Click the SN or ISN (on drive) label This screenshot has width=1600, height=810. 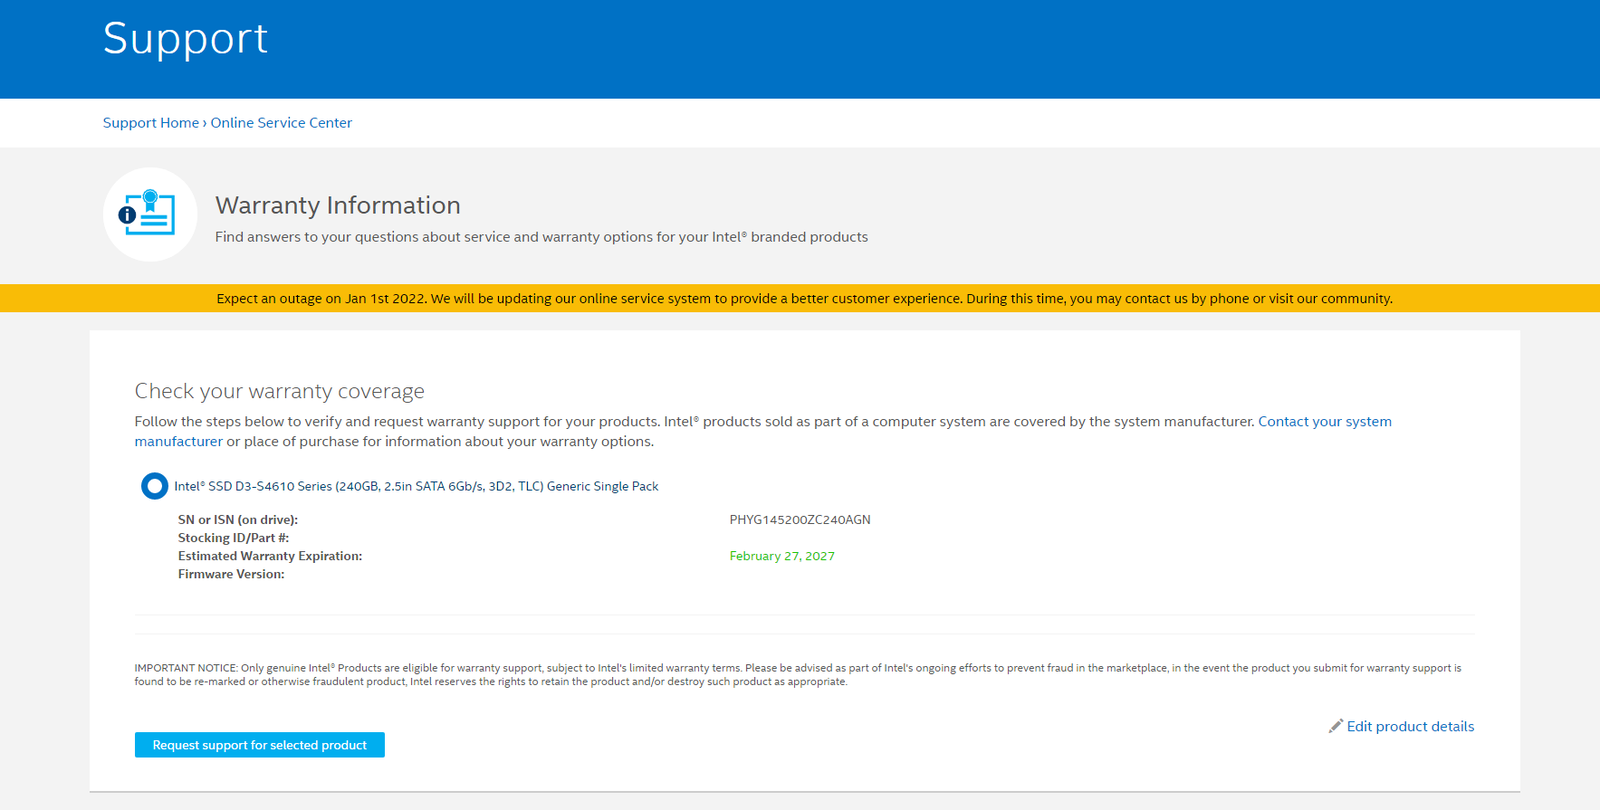pyautogui.click(x=238, y=520)
